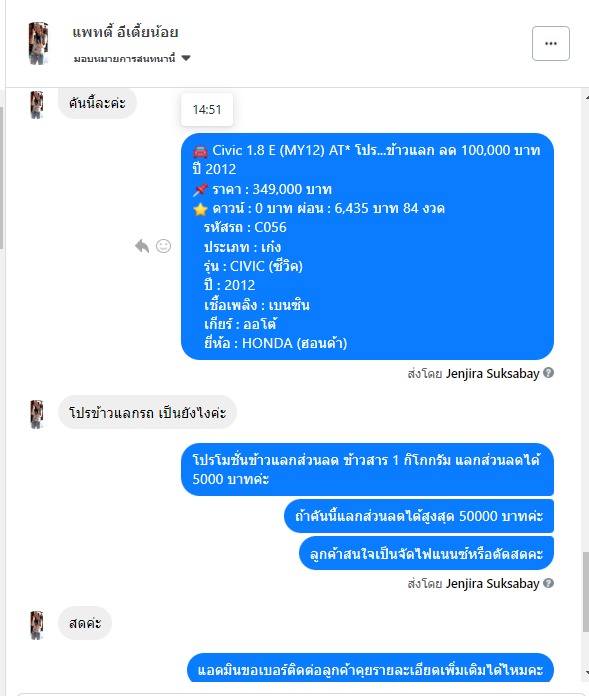The width and height of the screenshot is (589, 696).
Task: Click the 14:51 timestamp tooltip
Action: [207, 110]
